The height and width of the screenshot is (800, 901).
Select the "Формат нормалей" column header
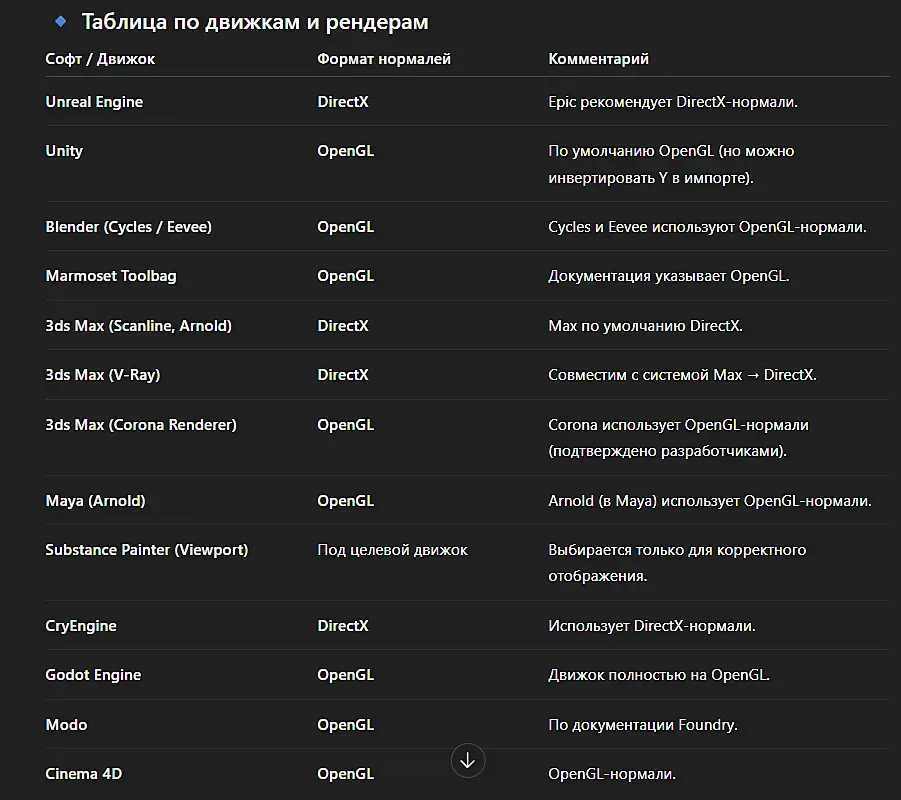click(x=384, y=59)
